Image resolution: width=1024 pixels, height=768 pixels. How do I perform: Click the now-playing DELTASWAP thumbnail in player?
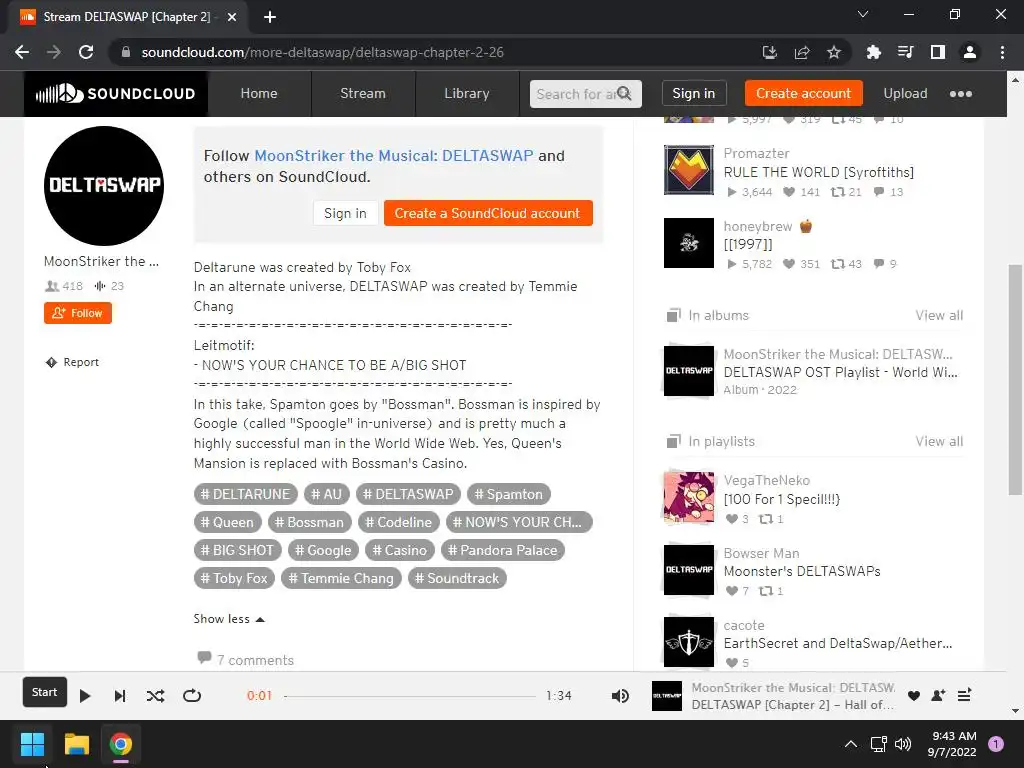pos(667,696)
